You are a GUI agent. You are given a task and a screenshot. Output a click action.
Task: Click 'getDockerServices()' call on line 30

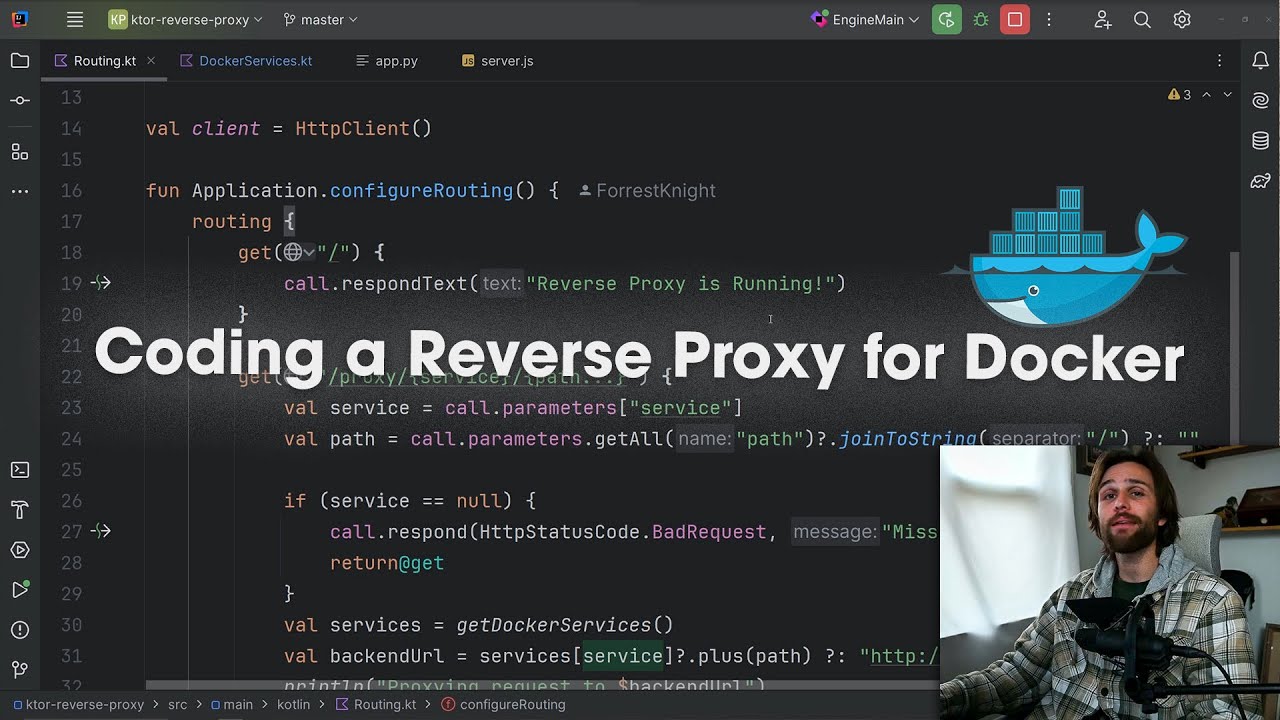[x=565, y=625]
